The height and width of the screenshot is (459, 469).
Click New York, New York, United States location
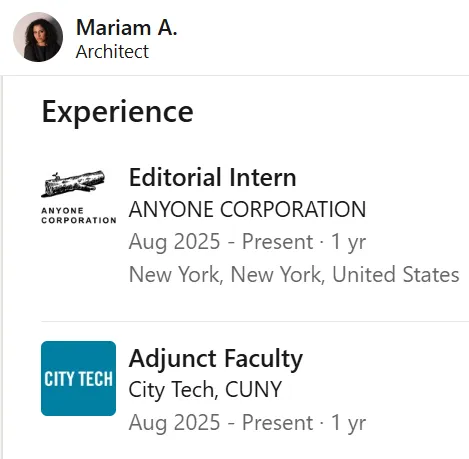(x=294, y=274)
